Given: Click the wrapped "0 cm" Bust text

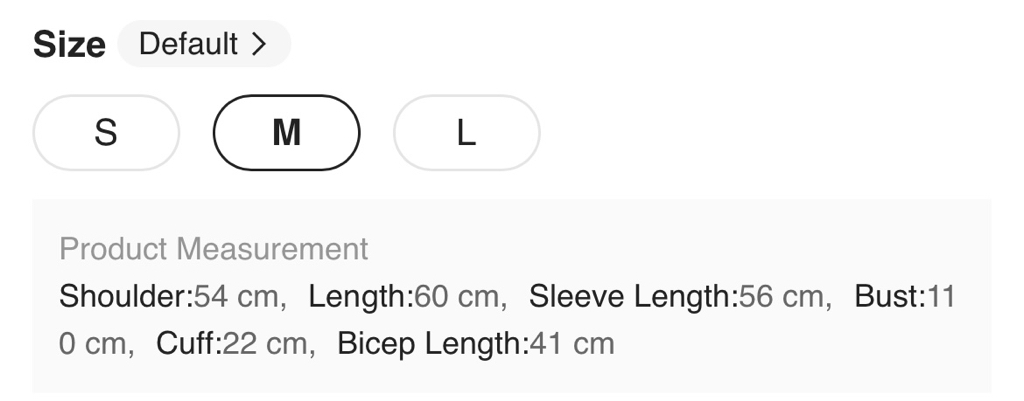Looking at the screenshot, I should (93, 344).
